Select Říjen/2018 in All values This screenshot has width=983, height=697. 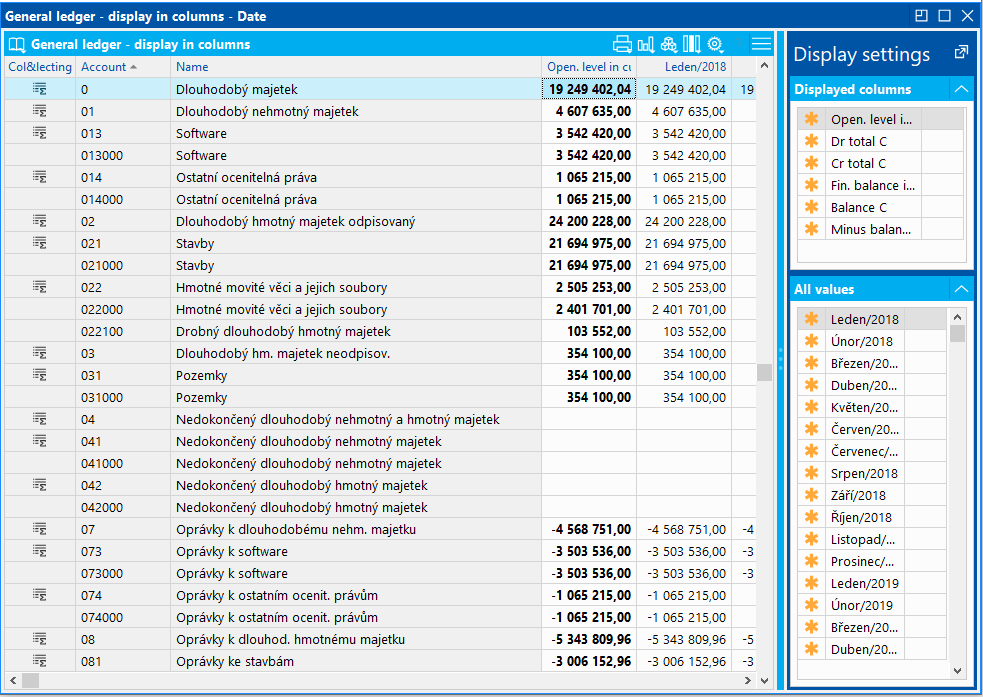coord(872,517)
